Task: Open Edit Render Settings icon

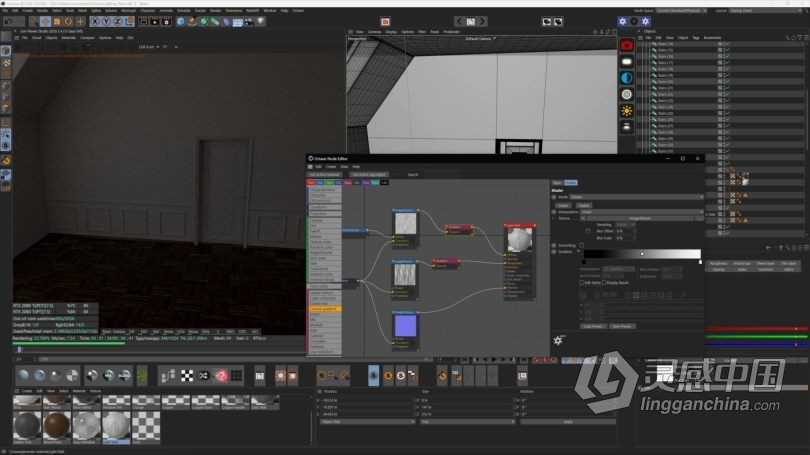Action: point(166,22)
